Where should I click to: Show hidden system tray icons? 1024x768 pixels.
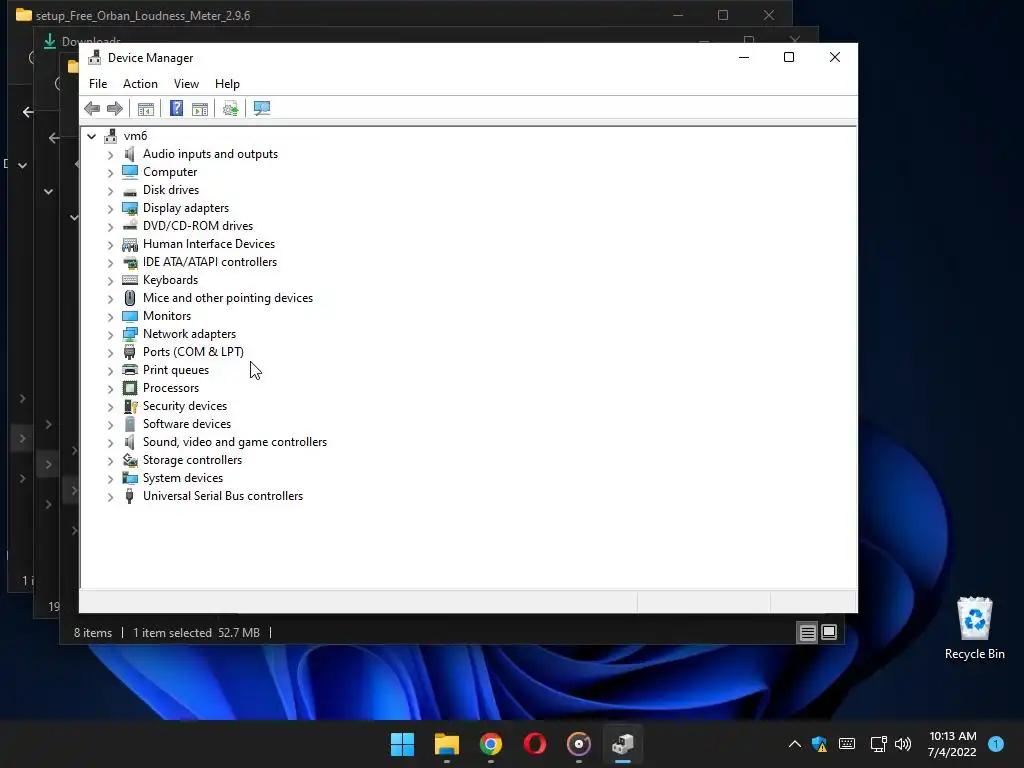(x=795, y=744)
